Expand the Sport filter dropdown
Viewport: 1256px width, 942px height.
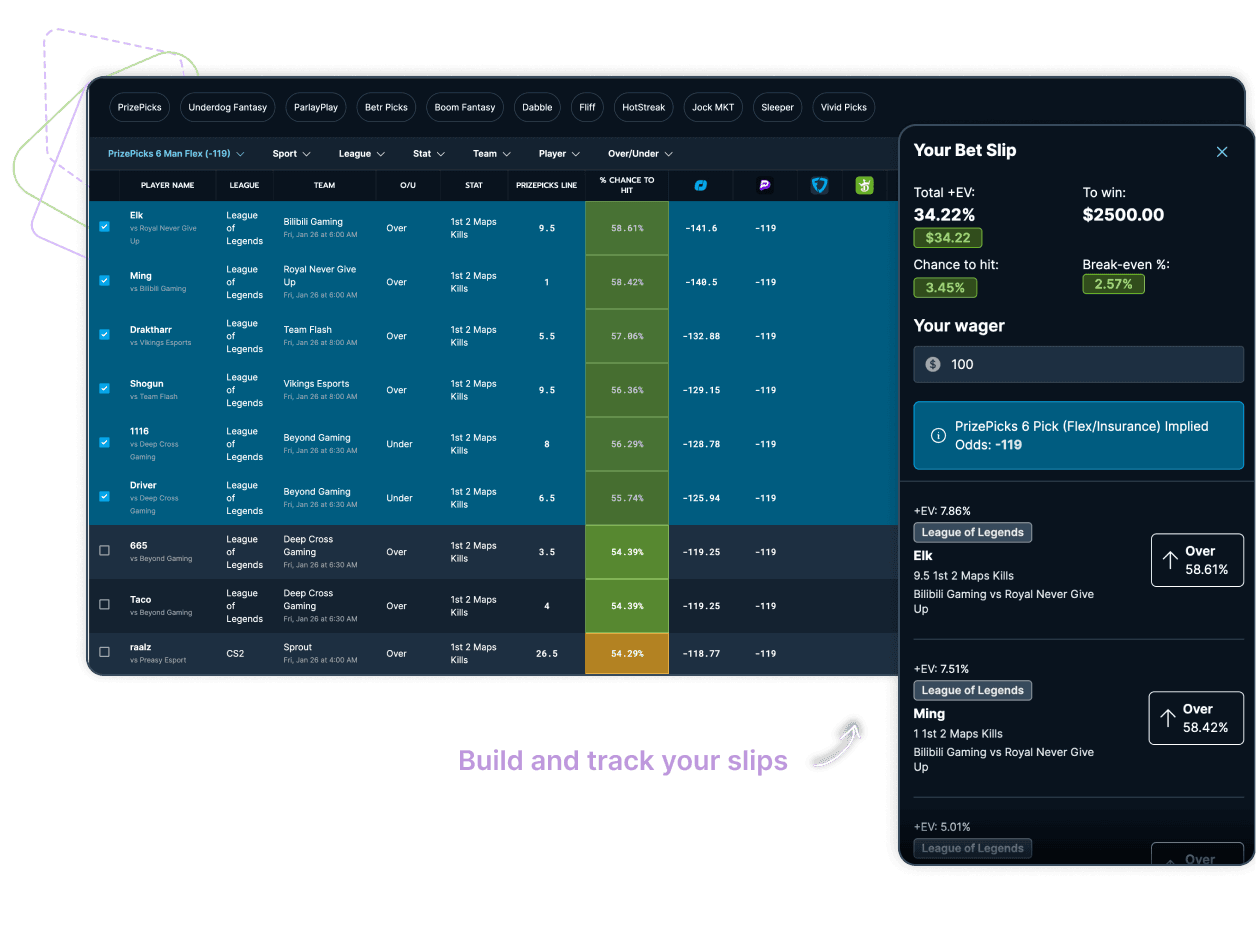pyautogui.click(x=292, y=154)
